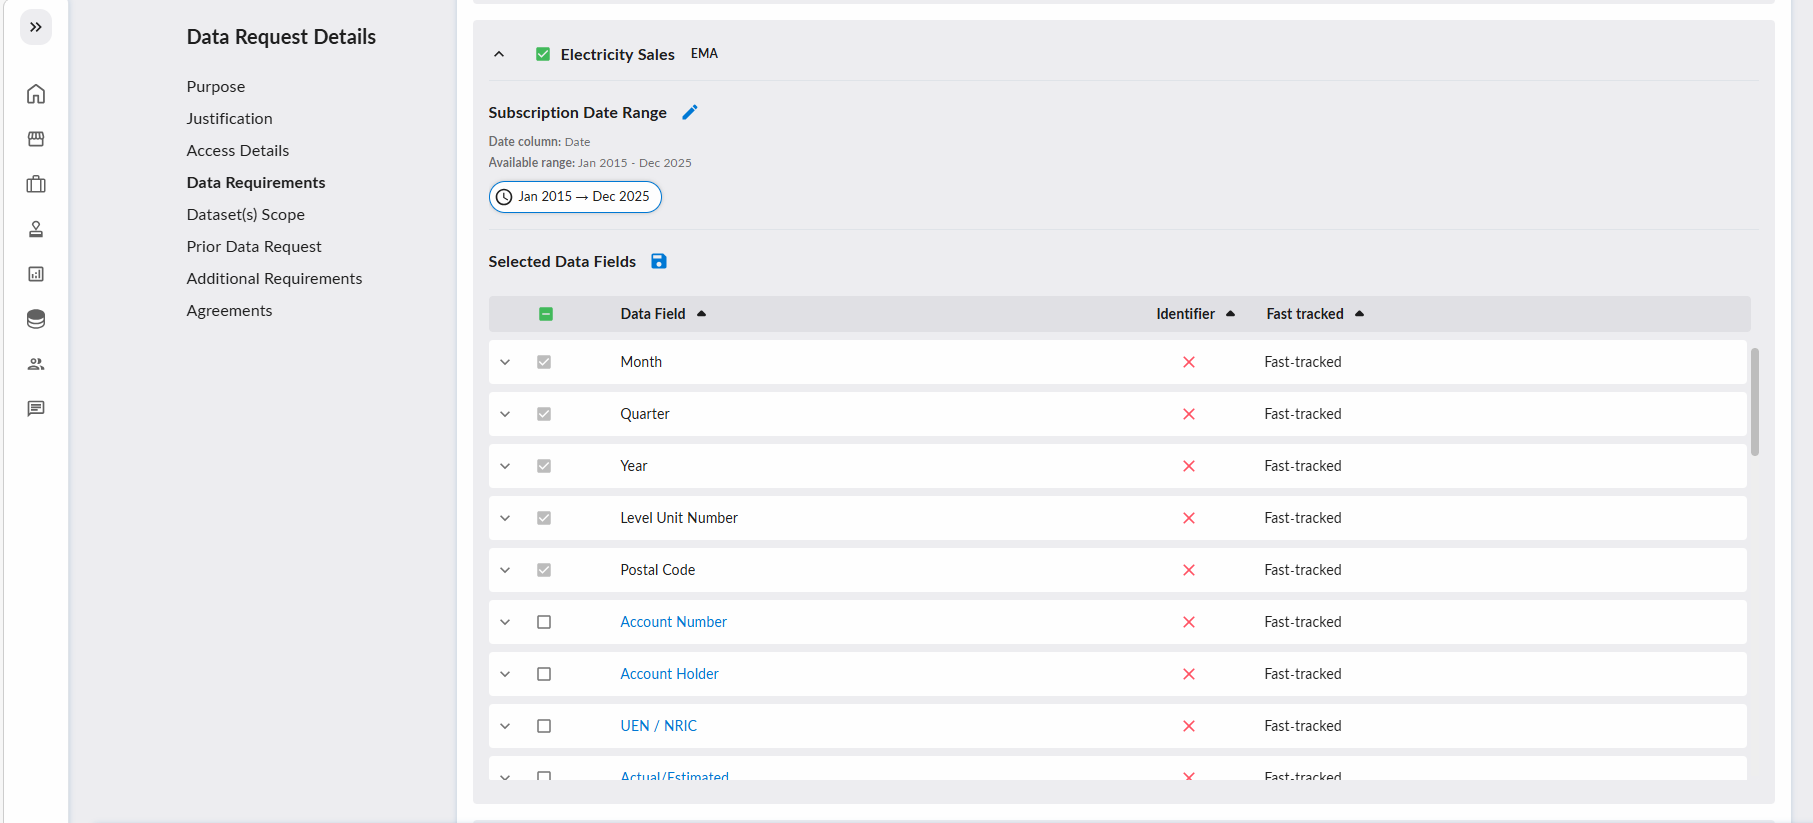Image resolution: width=1813 pixels, height=823 pixels.
Task: Open the users group icon
Action: tap(36, 364)
